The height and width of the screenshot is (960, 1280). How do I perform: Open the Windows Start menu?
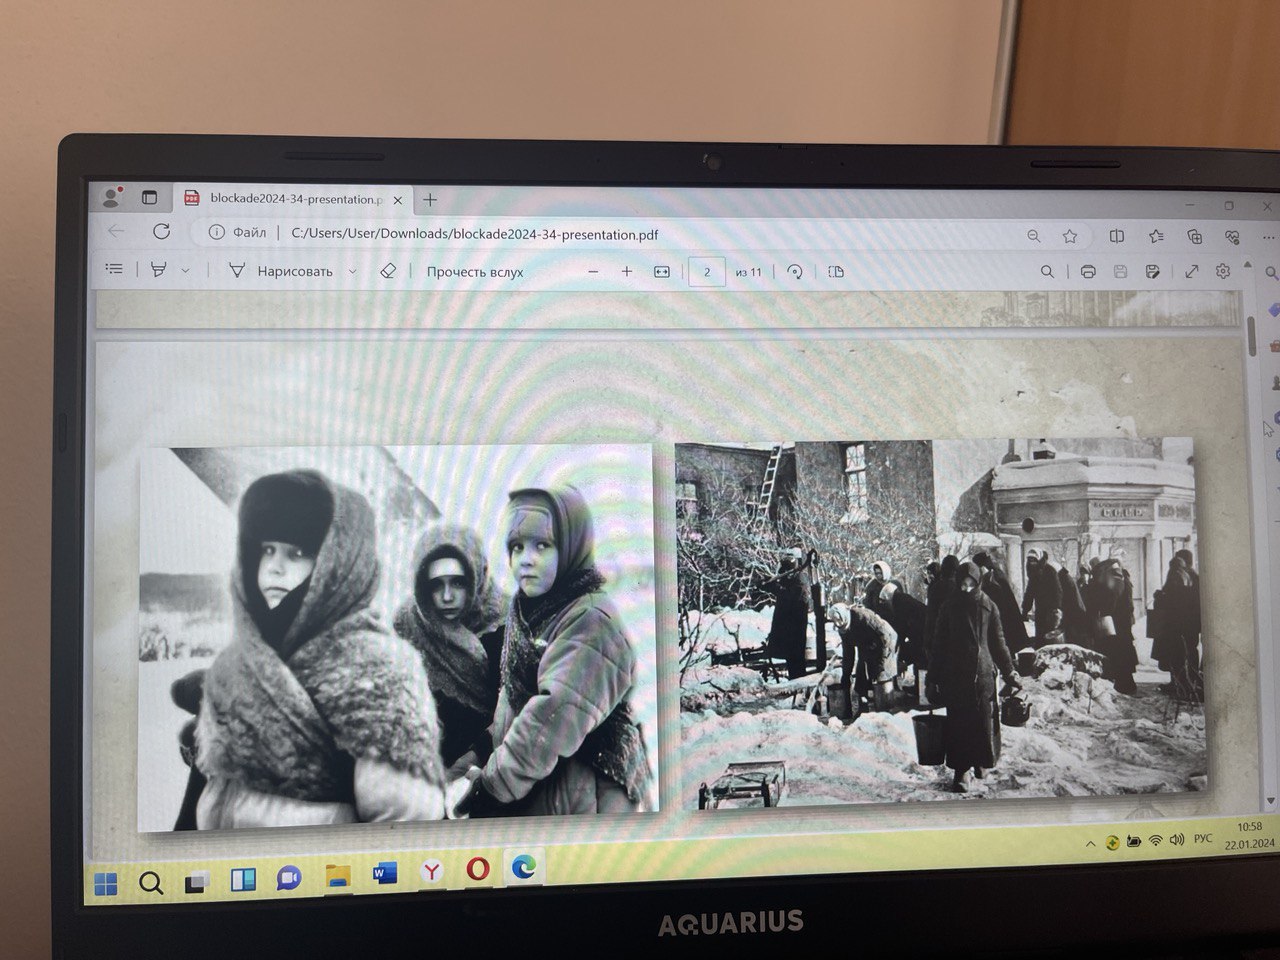106,884
